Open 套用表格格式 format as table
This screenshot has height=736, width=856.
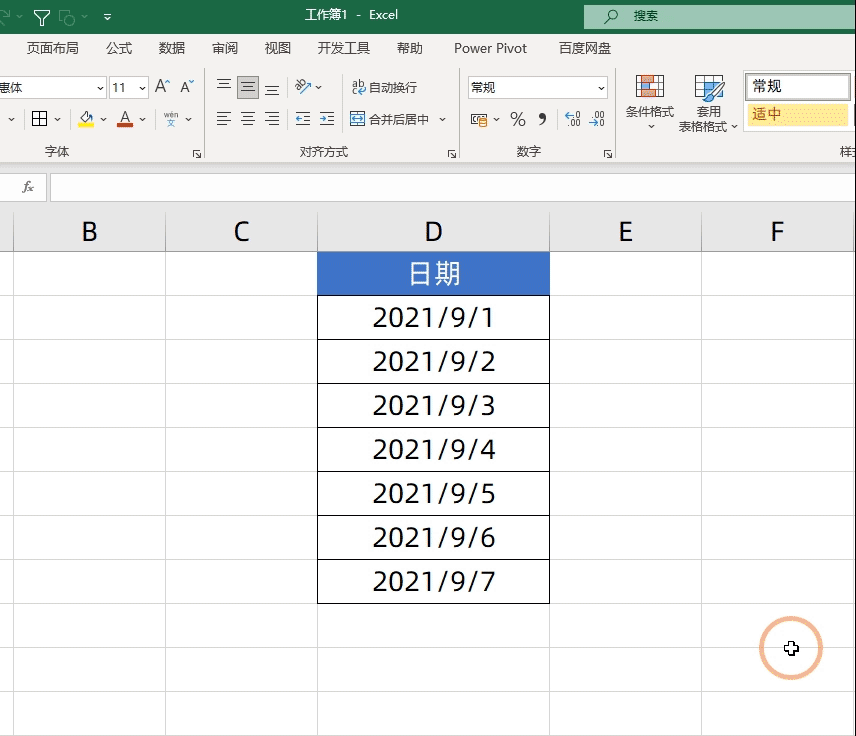coord(708,104)
